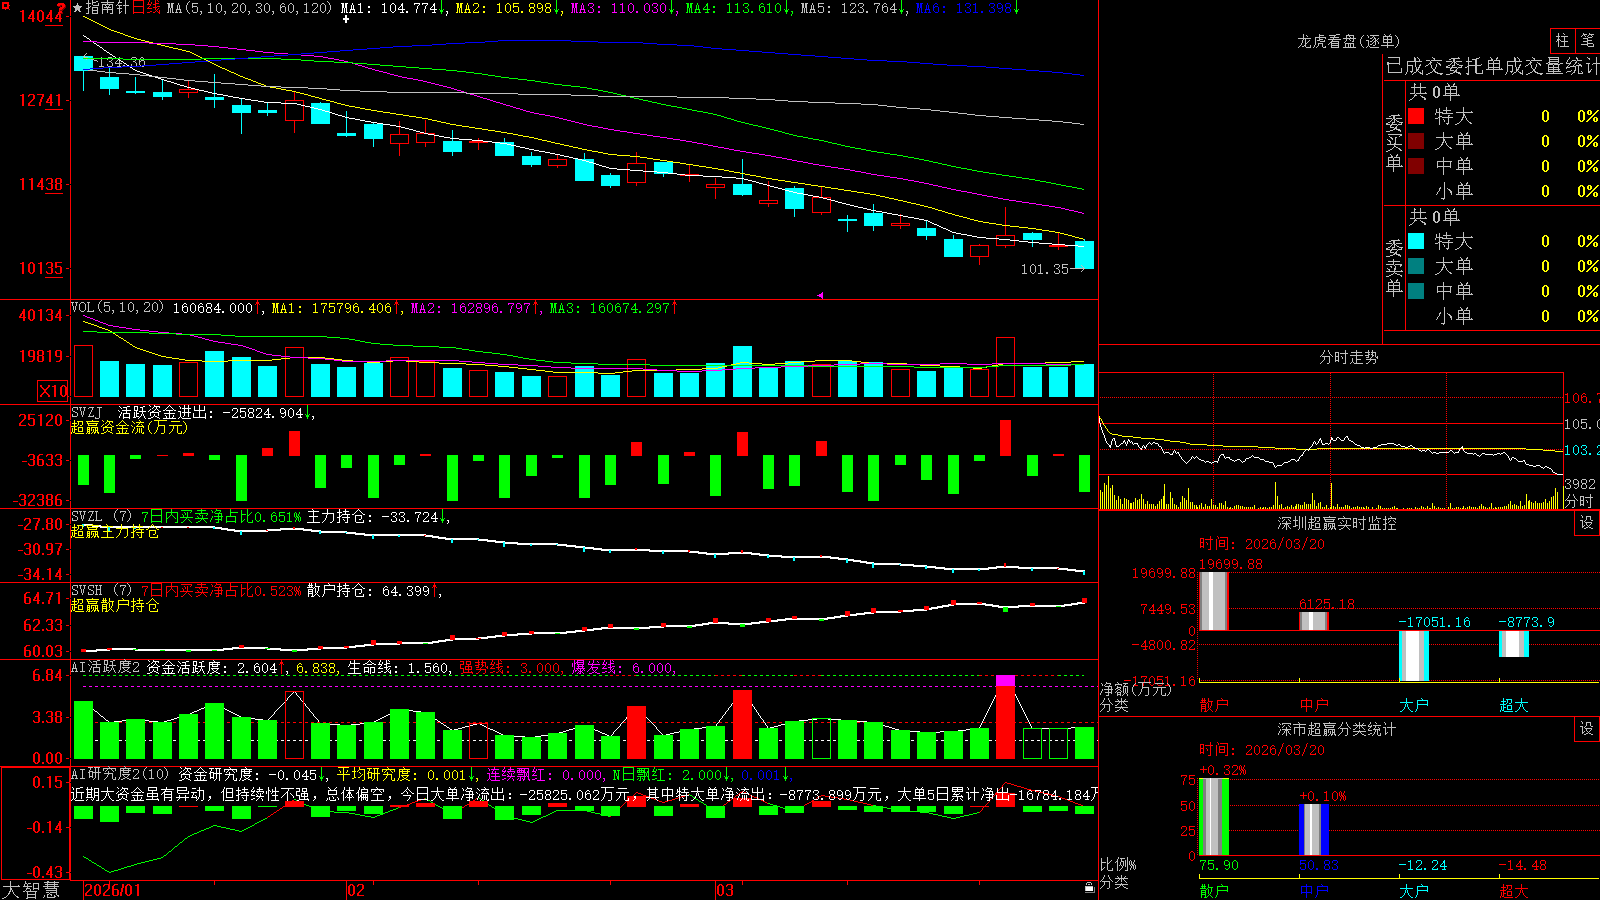Click the 75.90 散户 ratio bar
The width and height of the screenshot is (1600, 900).
coord(1213,817)
